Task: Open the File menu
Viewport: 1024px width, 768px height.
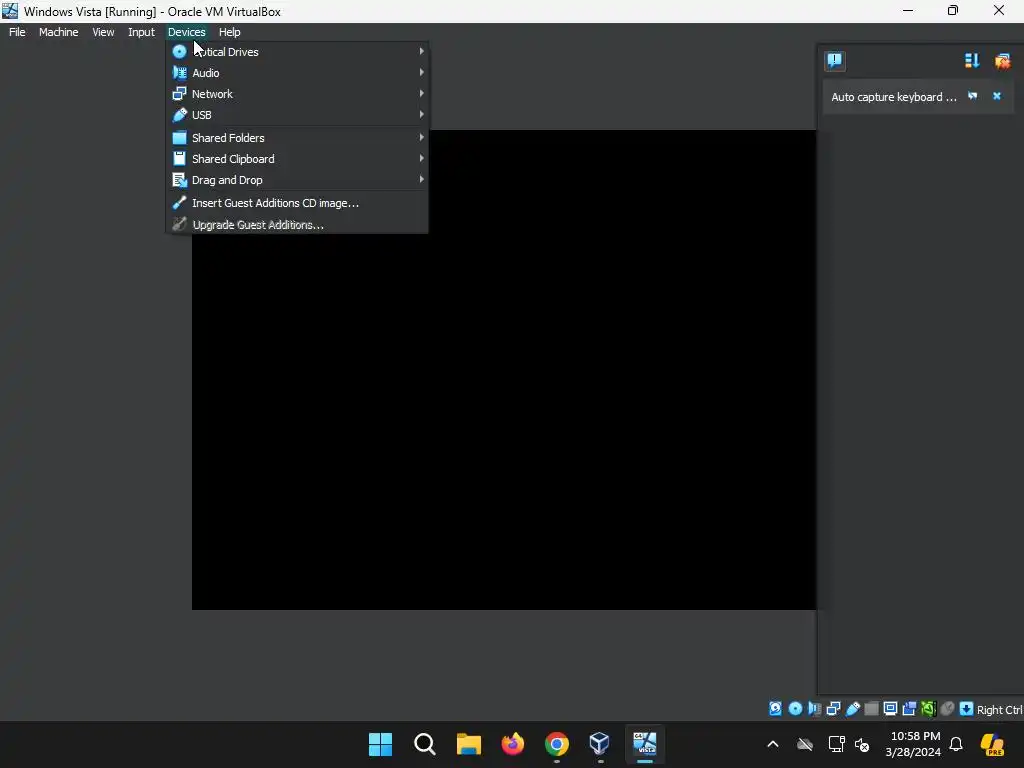Action: tap(17, 32)
